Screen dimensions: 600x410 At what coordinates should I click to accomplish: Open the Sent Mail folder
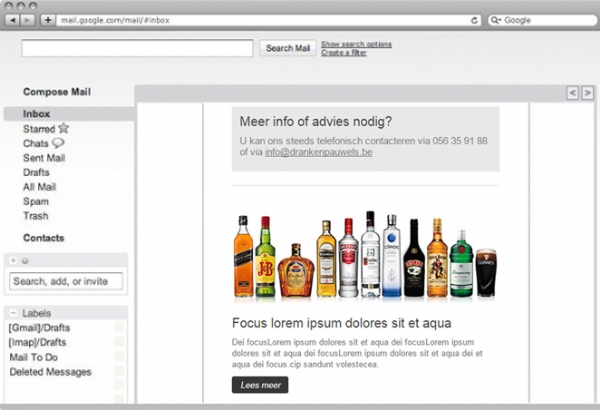[x=44, y=158]
